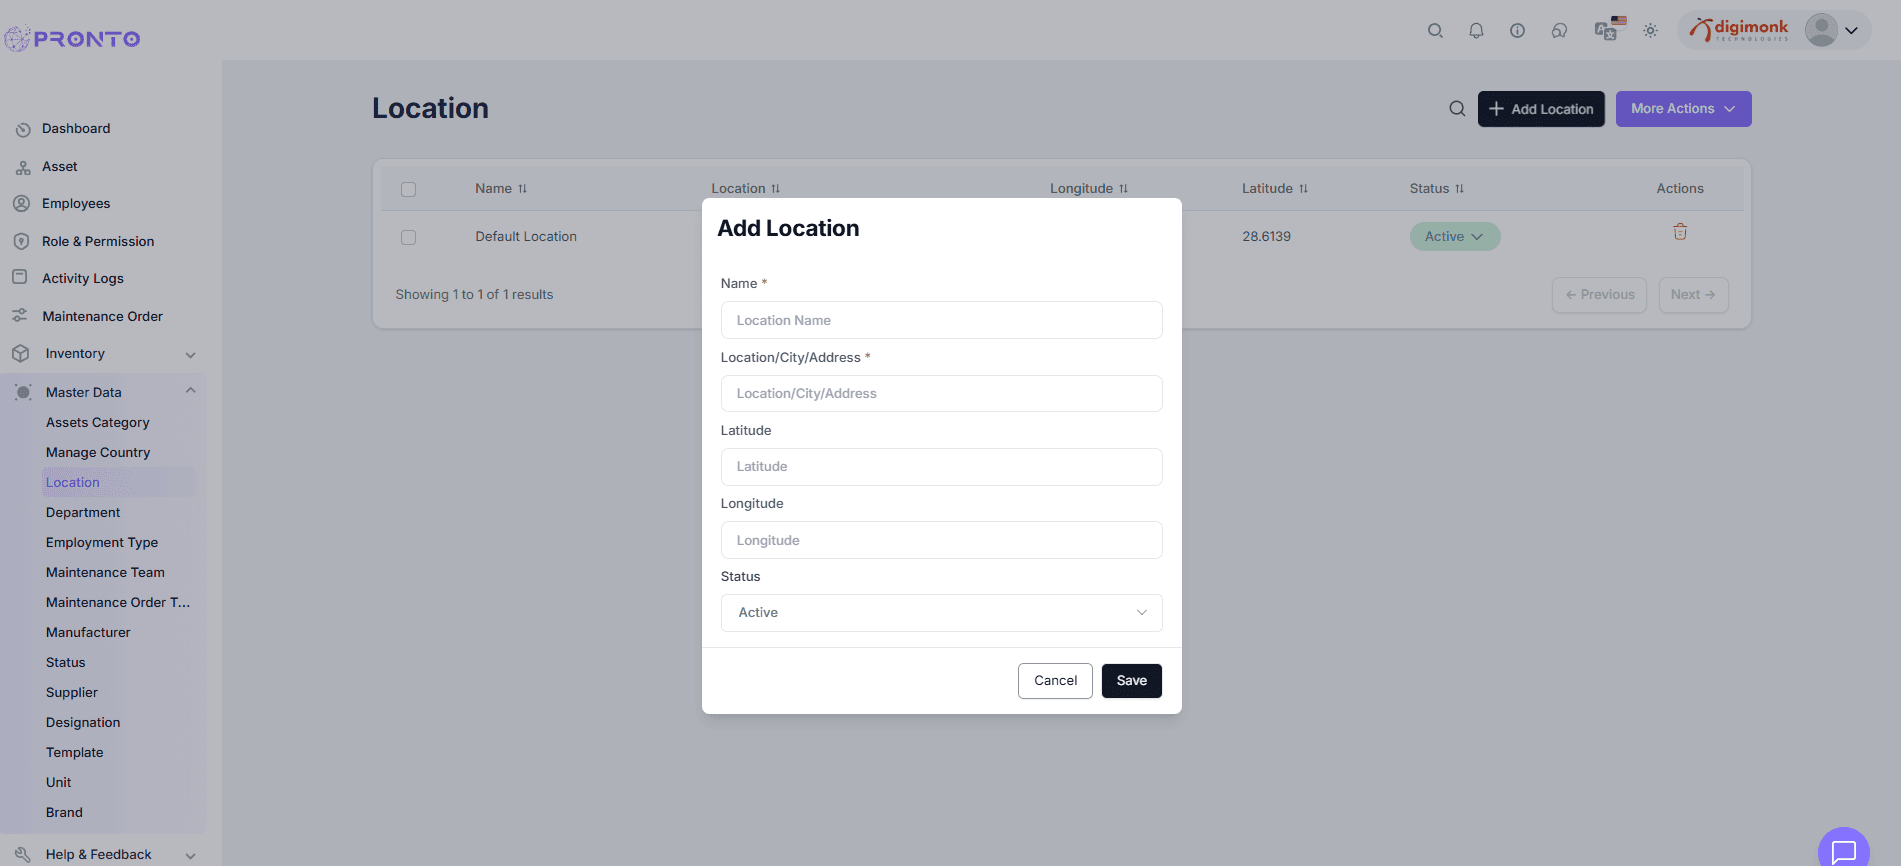Open Maintenance Team submenu item
Screen dimensions: 1901x866
[x=105, y=573]
